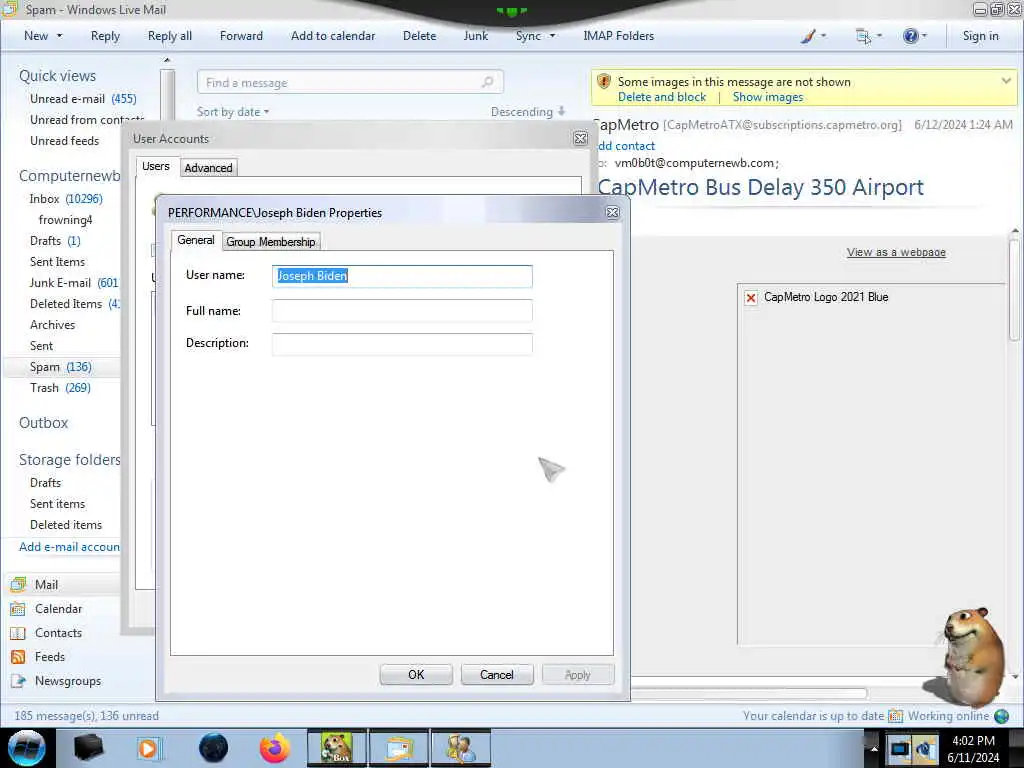Screen dimensions: 1024x768
Task: Click the broken CapMetro Logo image placeholder
Action: [751, 298]
